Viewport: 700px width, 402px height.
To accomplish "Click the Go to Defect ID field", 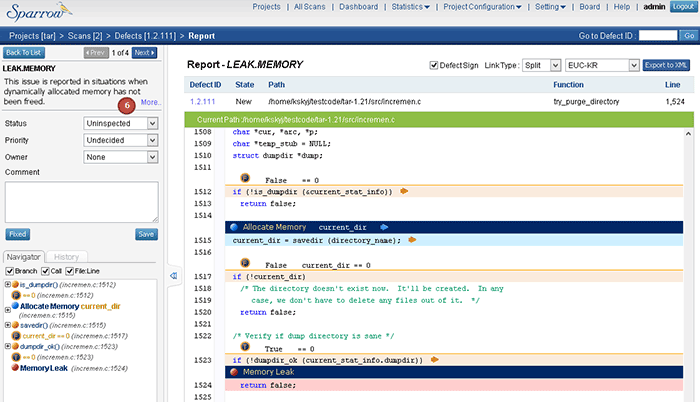I will coord(658,36).
